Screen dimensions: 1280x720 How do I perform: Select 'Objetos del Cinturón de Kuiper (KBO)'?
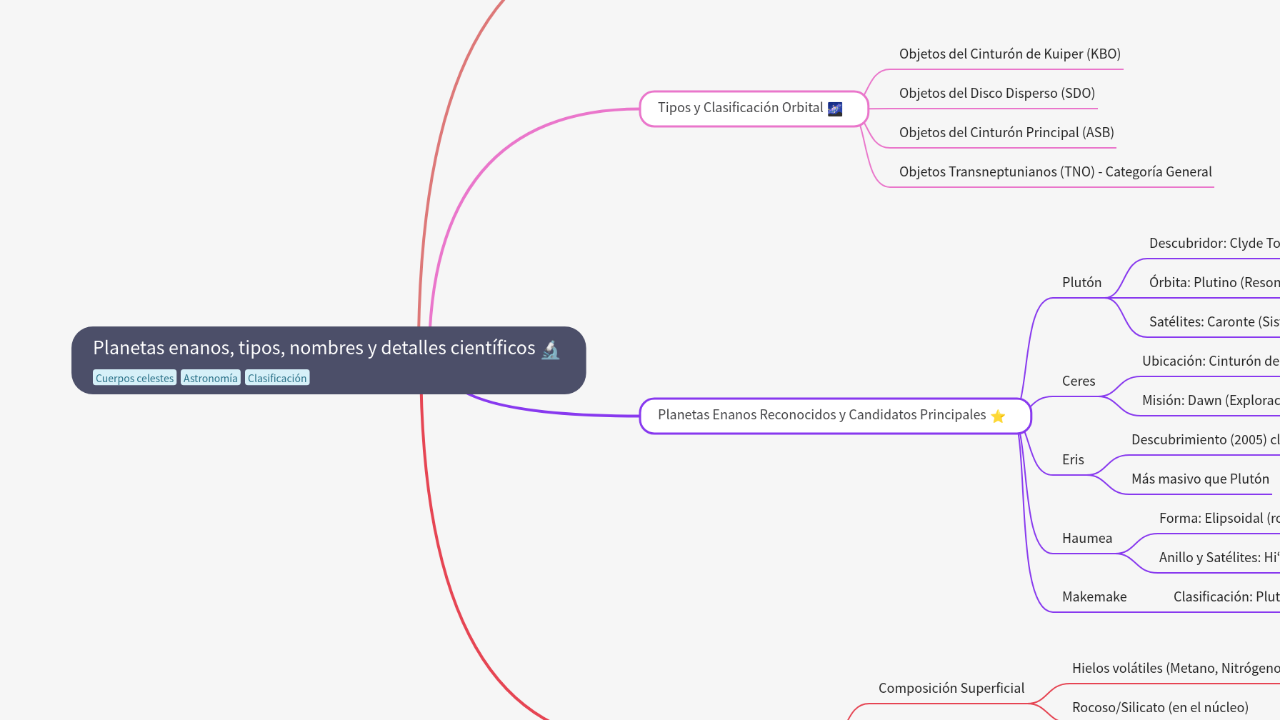tap(1010, 53)
